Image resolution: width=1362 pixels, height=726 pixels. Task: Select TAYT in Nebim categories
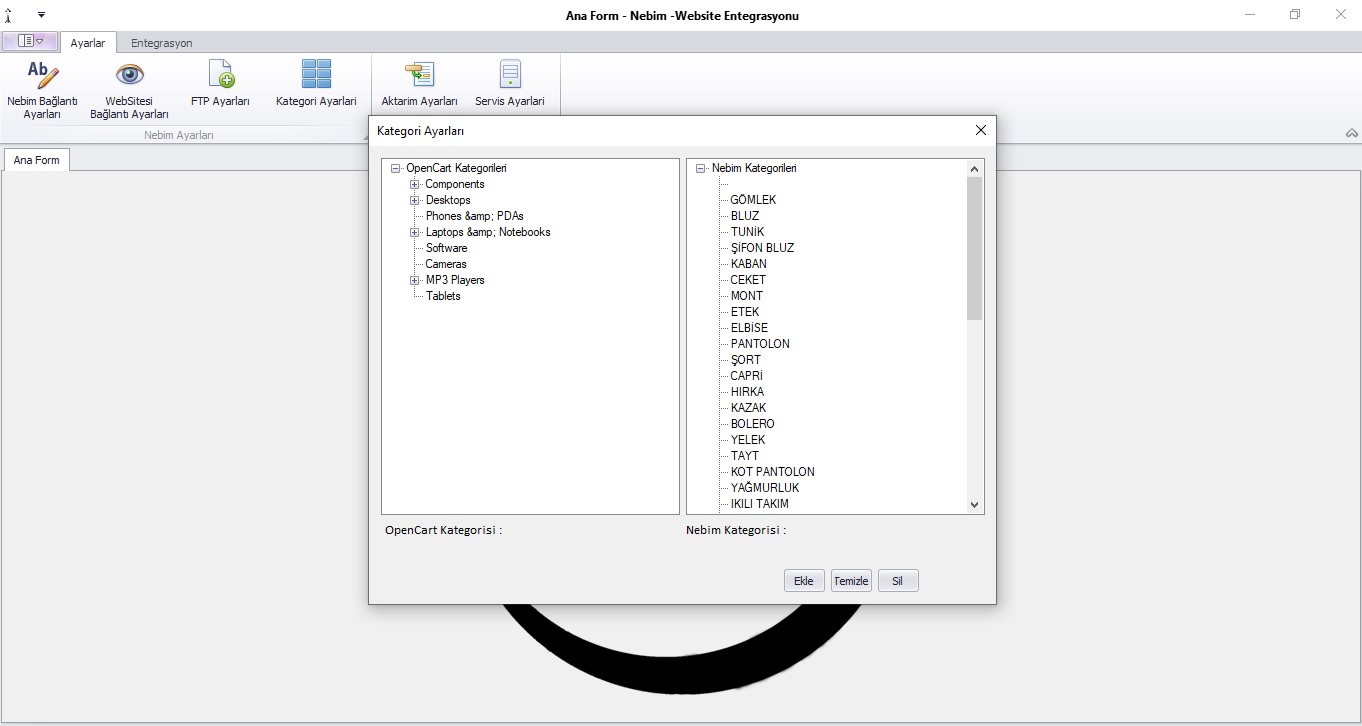click(745, 456)
